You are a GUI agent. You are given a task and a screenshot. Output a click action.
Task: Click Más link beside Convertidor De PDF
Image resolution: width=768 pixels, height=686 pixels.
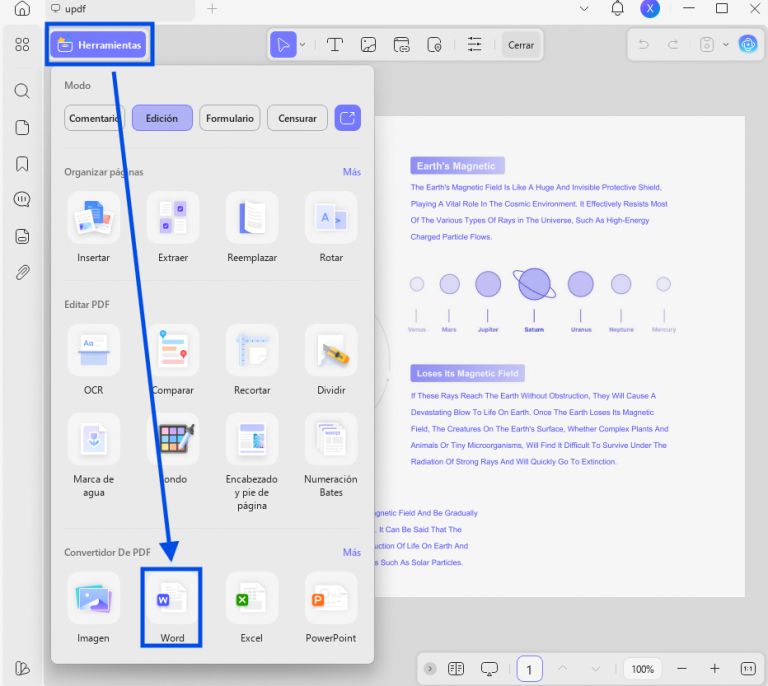pyautogui.click(x=352, y=552)
